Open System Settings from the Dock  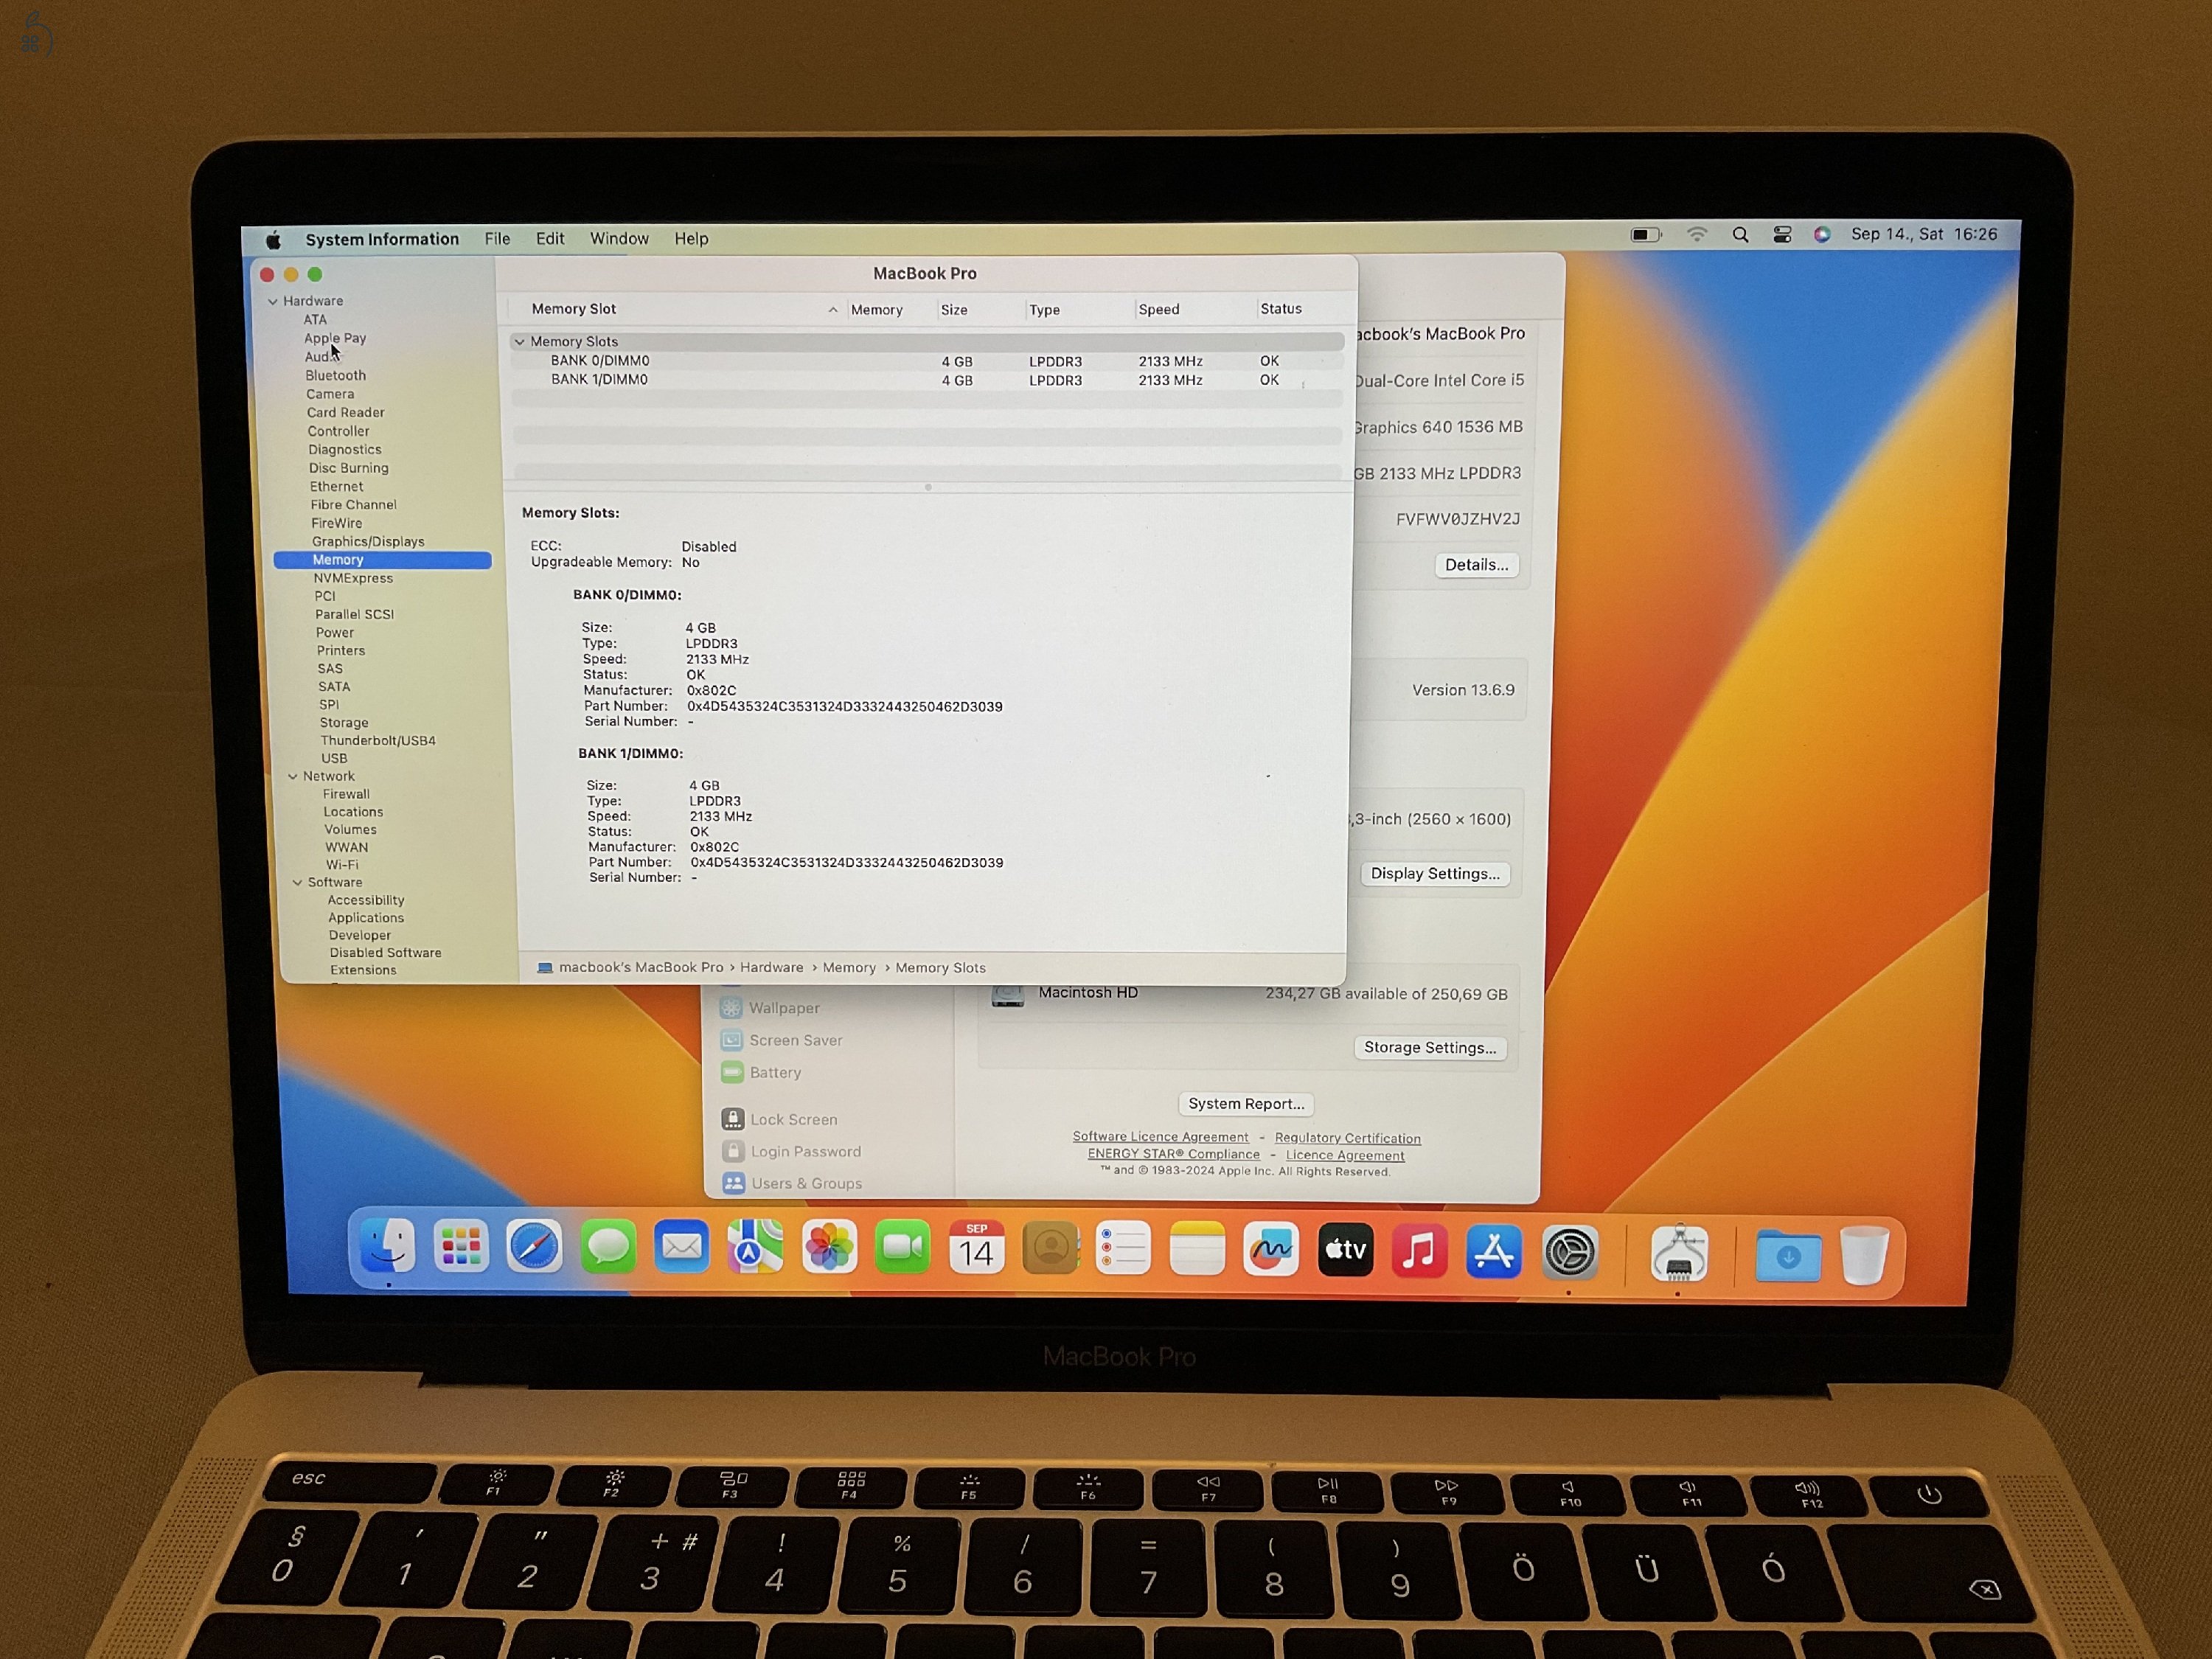coord(1569,1252)
